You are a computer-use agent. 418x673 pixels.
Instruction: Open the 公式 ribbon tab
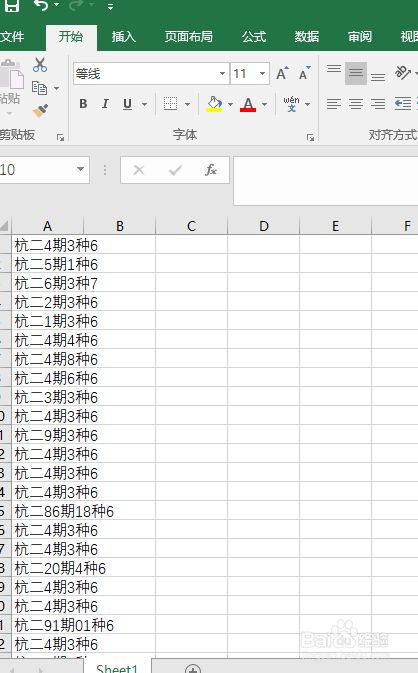(x=254, y=37)
